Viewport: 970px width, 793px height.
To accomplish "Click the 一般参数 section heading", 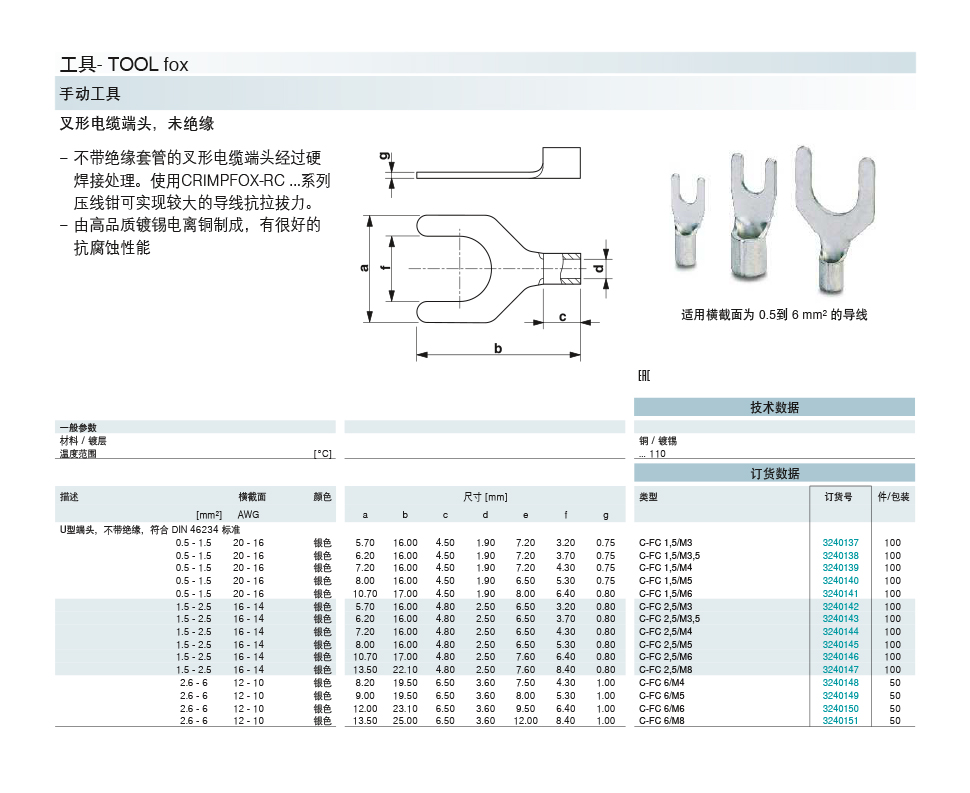I will point(78,427).
